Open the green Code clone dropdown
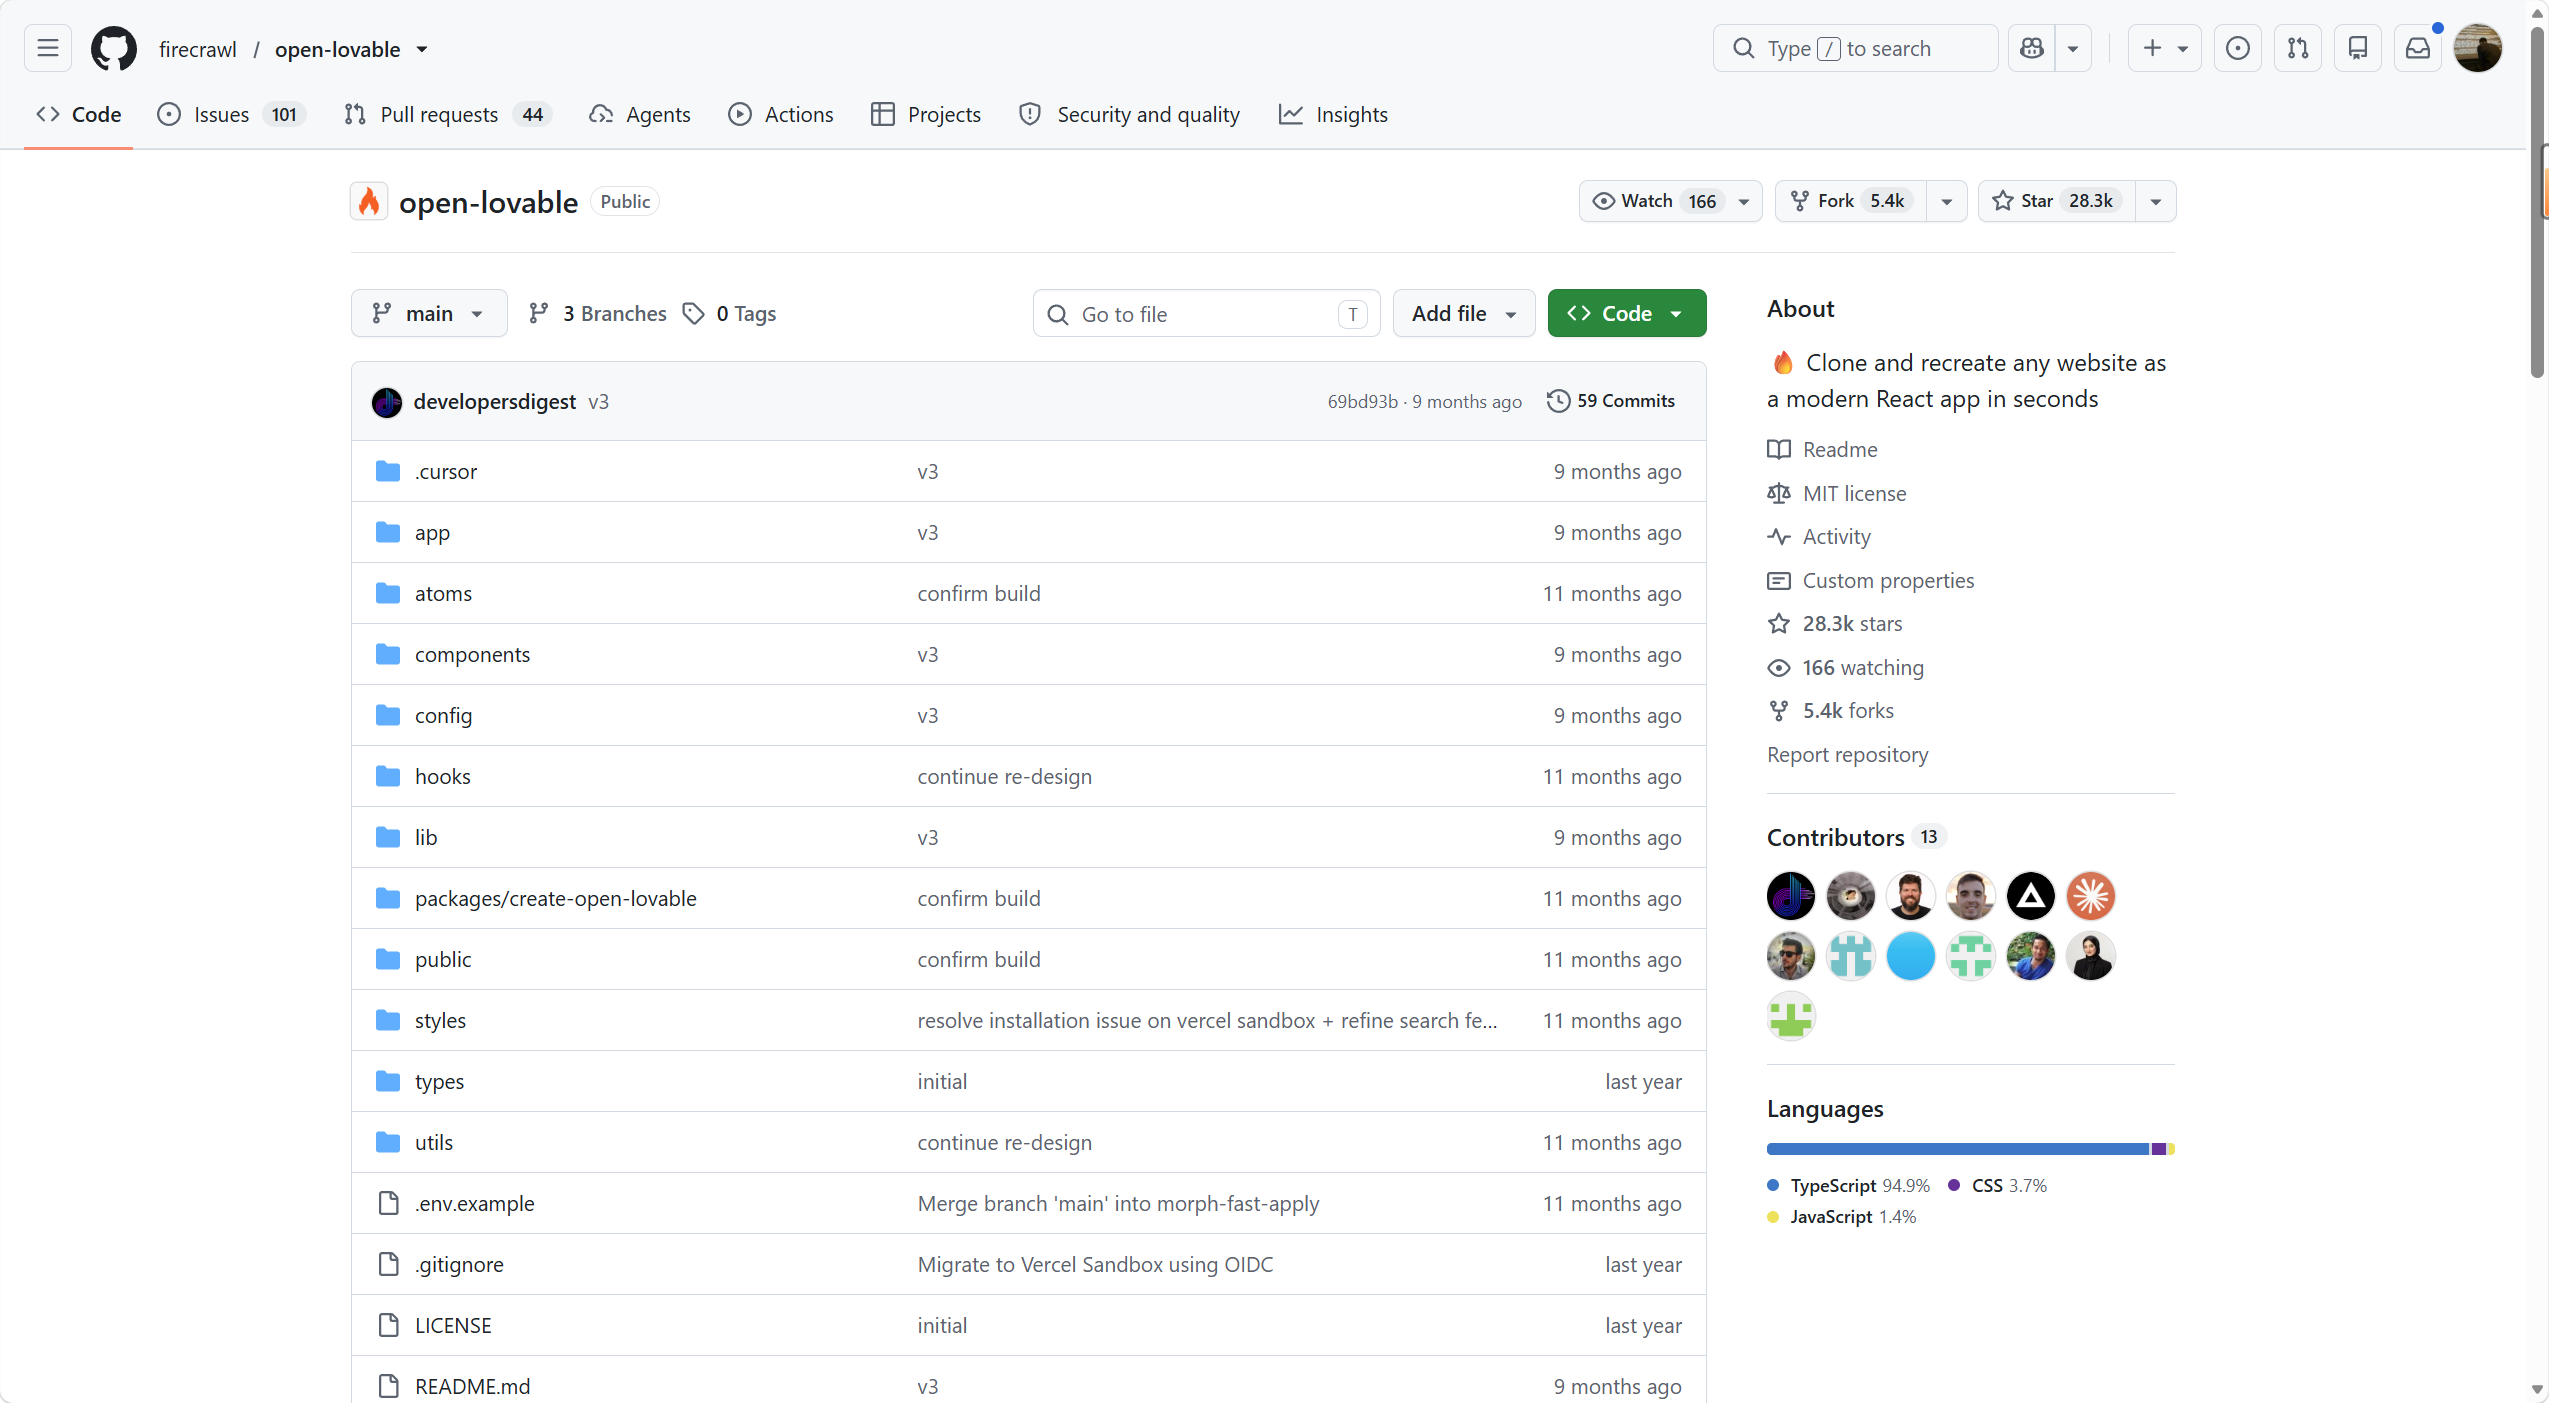Viewport: 2549px width, 1403px height. click(x=1627, y=314)
